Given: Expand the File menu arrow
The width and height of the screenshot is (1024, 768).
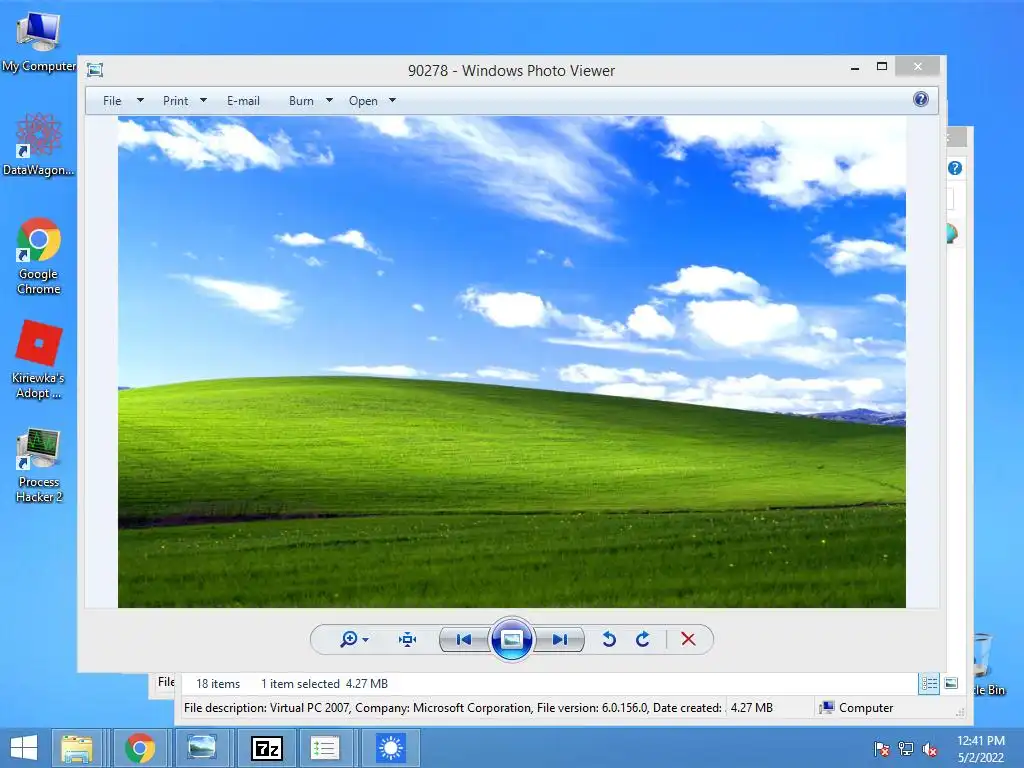Looking at the screenshot, I should coord(140,101).
